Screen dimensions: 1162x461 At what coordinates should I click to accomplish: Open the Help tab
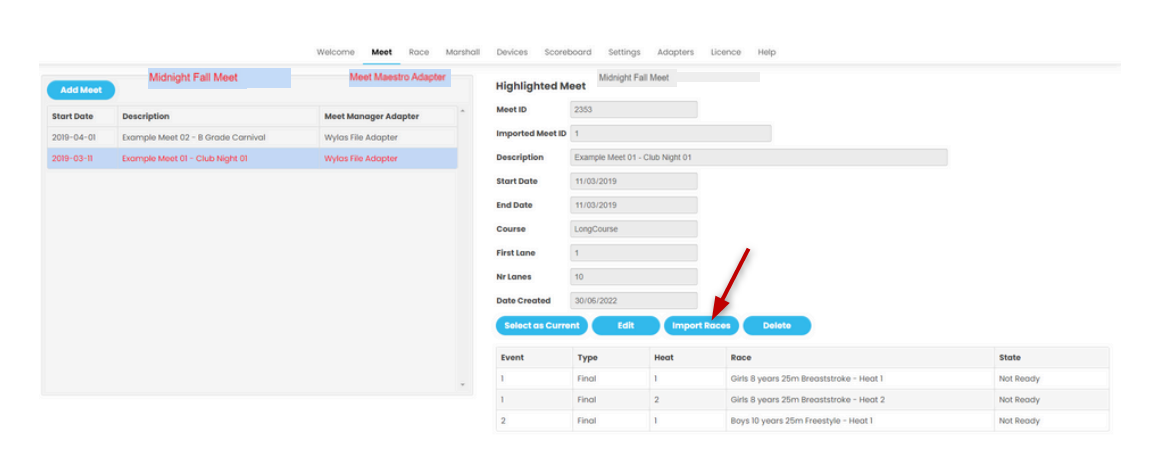pos(766,52)
